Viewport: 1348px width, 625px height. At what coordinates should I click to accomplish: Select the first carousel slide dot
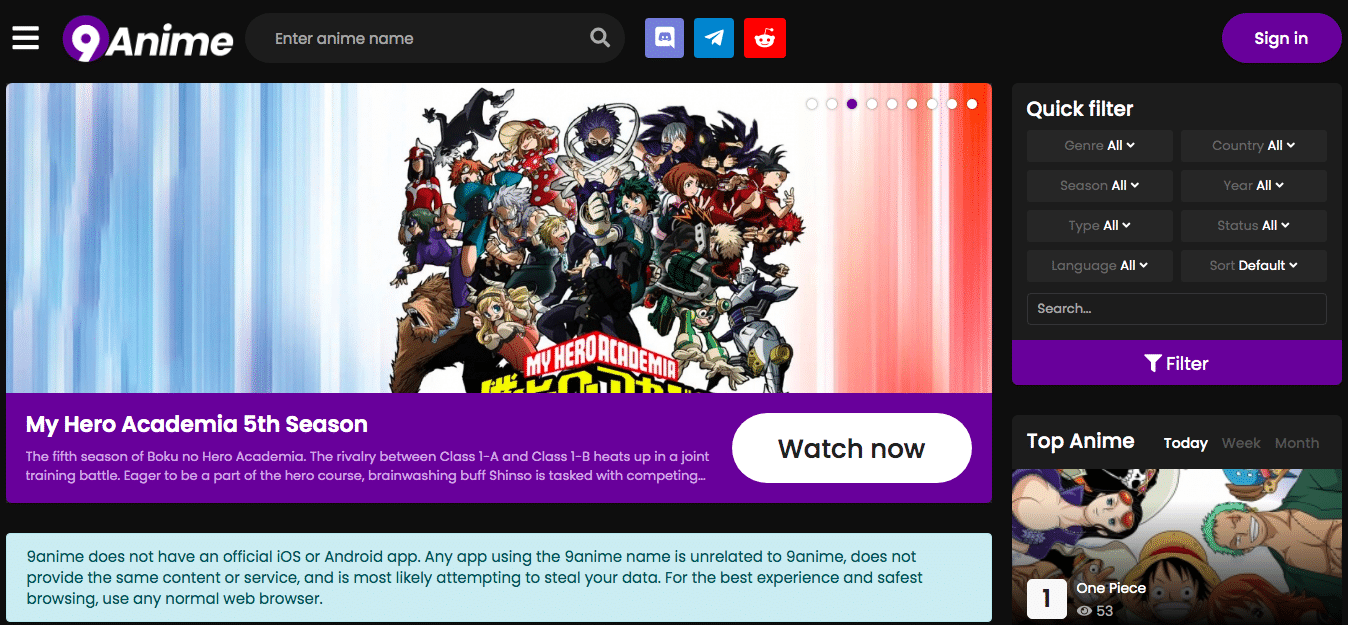[x=812, y=104]
